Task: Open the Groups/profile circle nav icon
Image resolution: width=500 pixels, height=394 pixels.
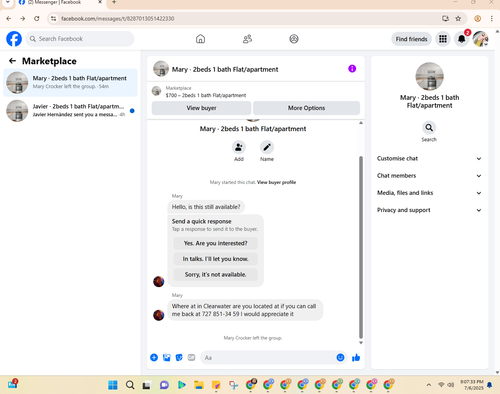Action: point(294,39)
